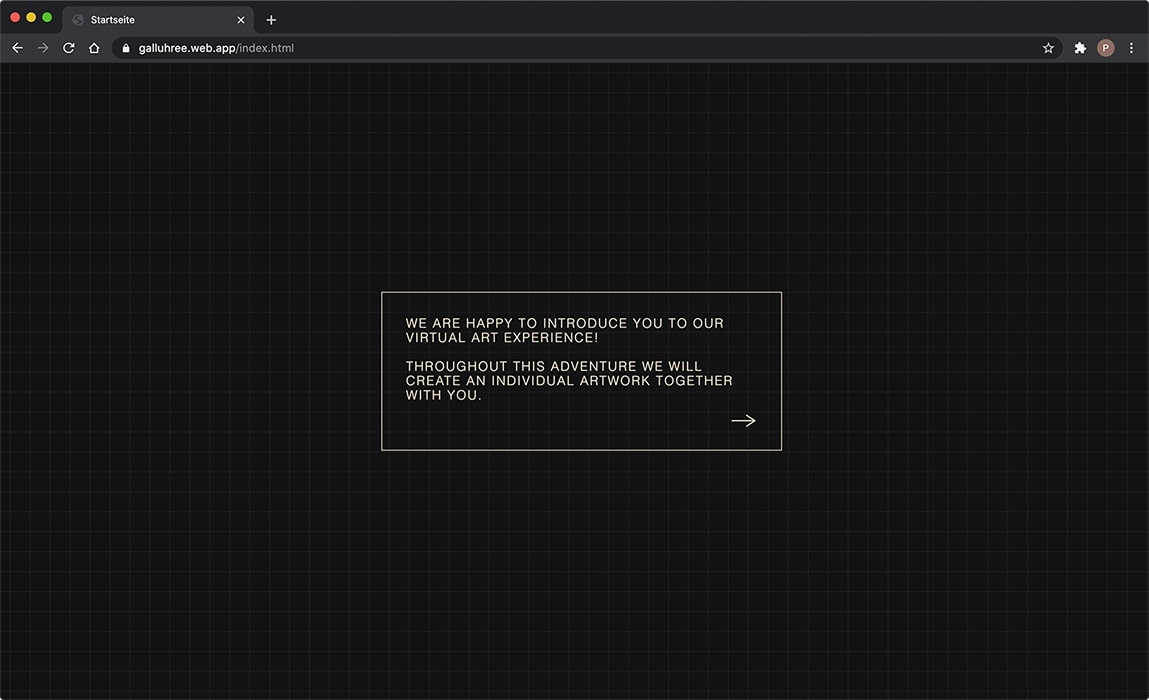
Task: Open the Chrome three-dot menu
Action: click(1131, 48)
